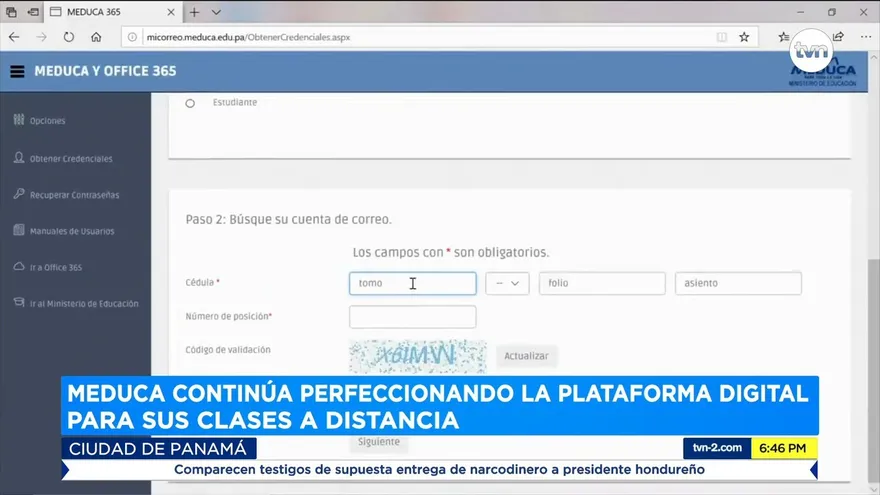This screenshot has width=880, height=495.
Task: Click the 'Paso 2: Búsque su cuenta de correo.' heading
Action: click(288, 219)
